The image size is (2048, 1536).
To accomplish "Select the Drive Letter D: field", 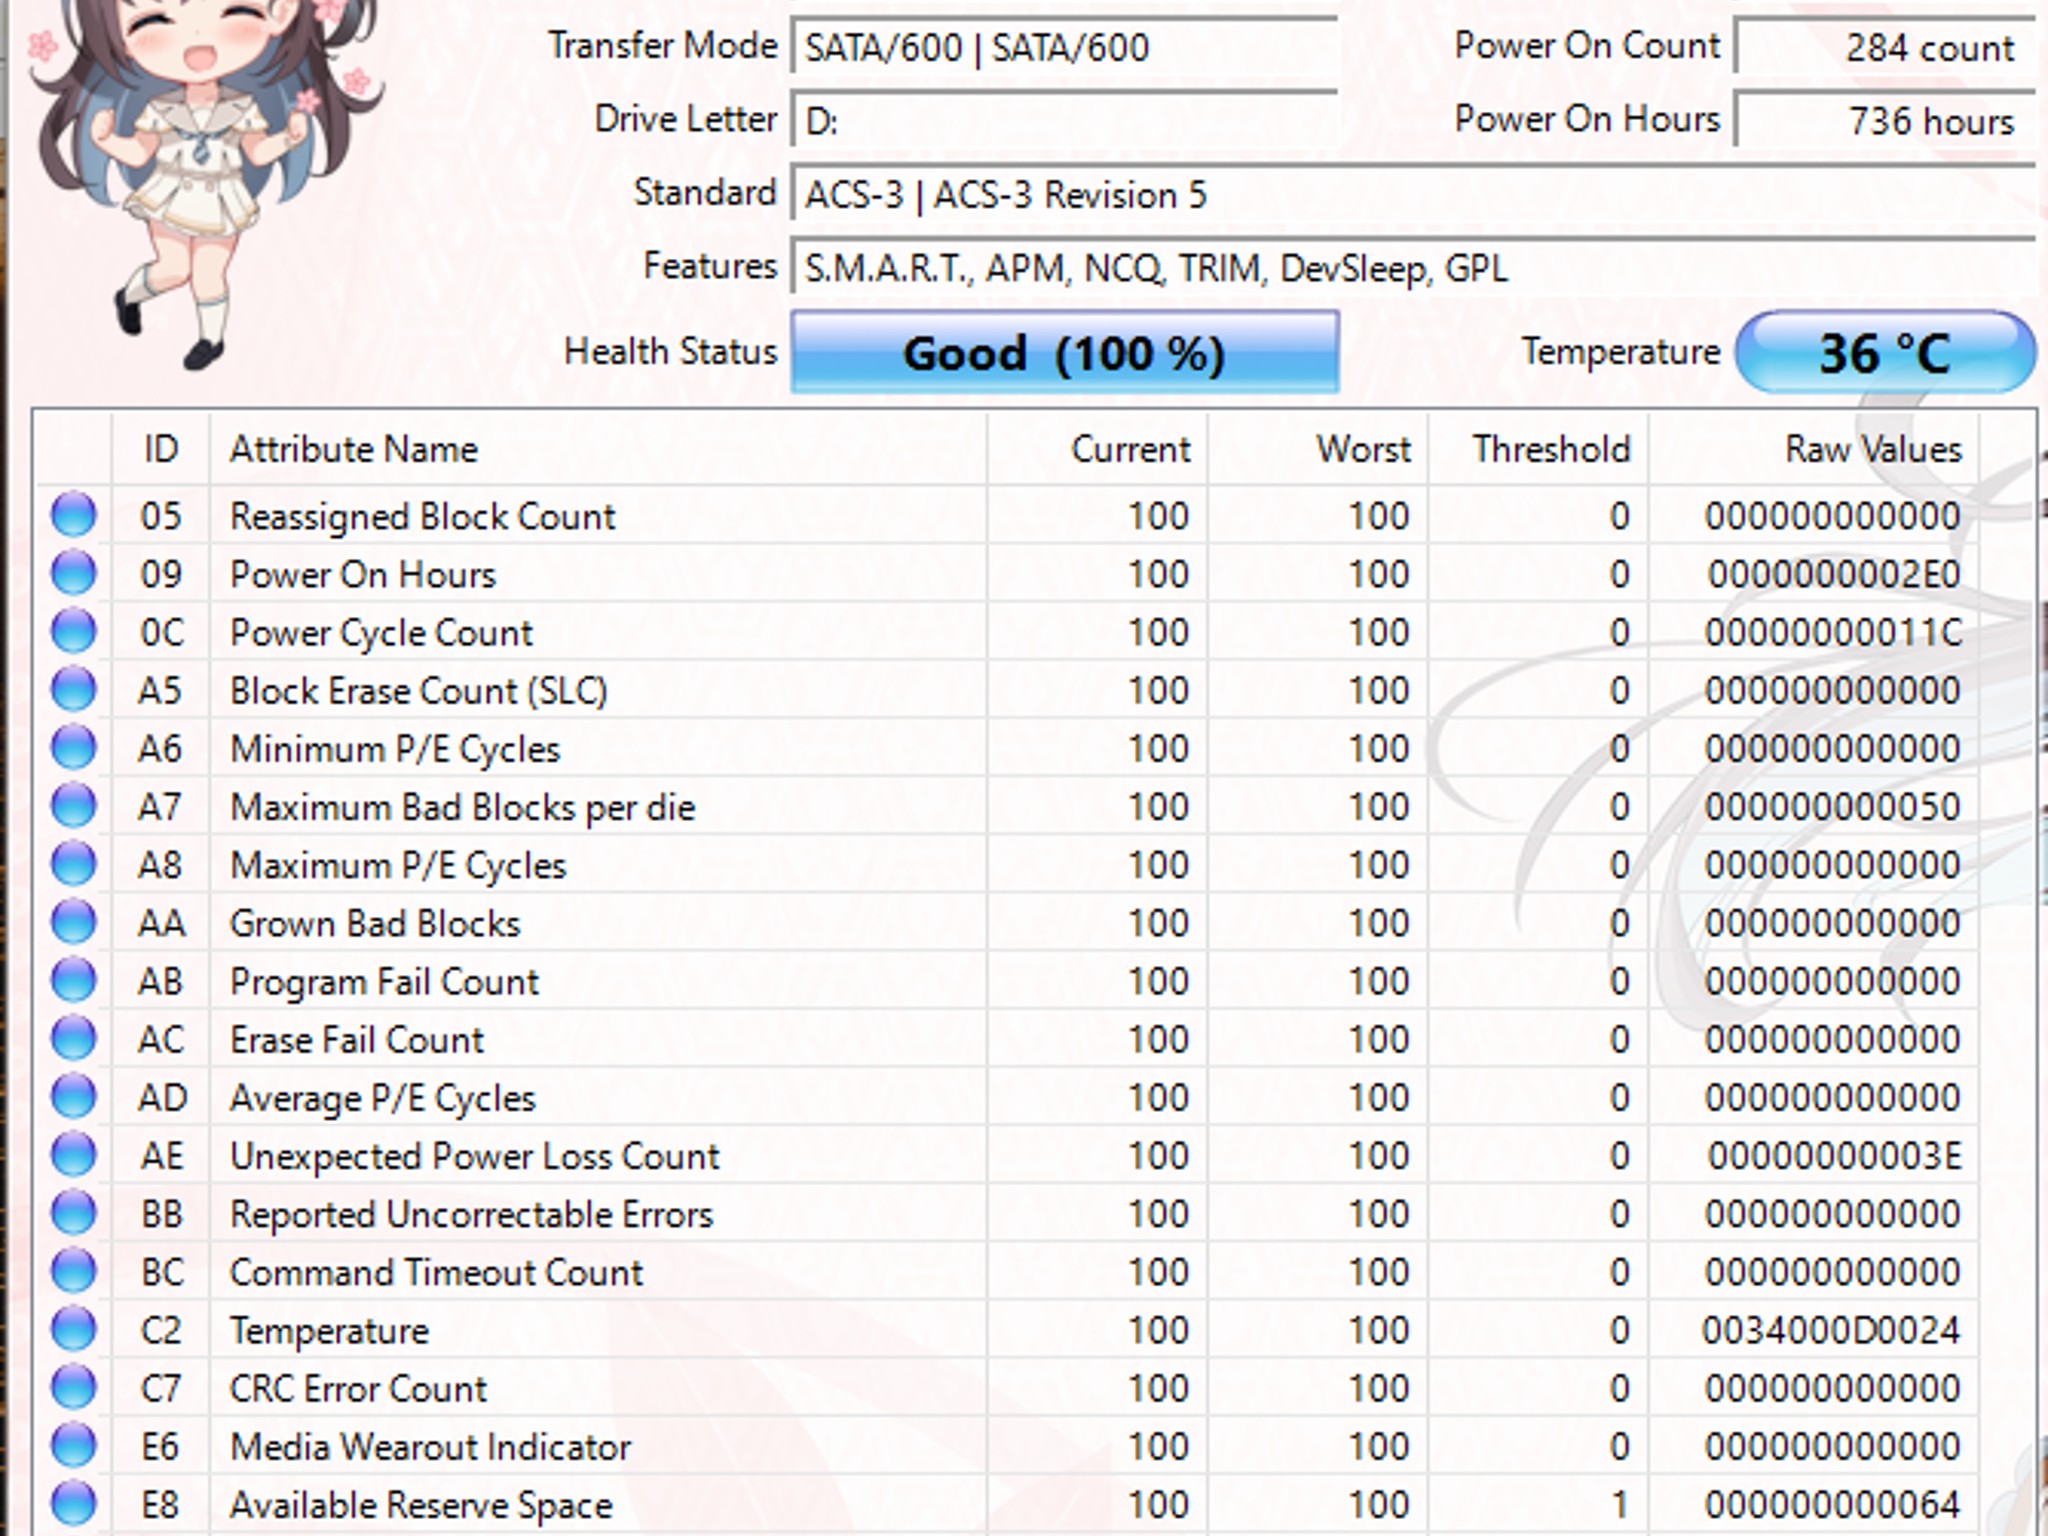I will coord(1065,120).
